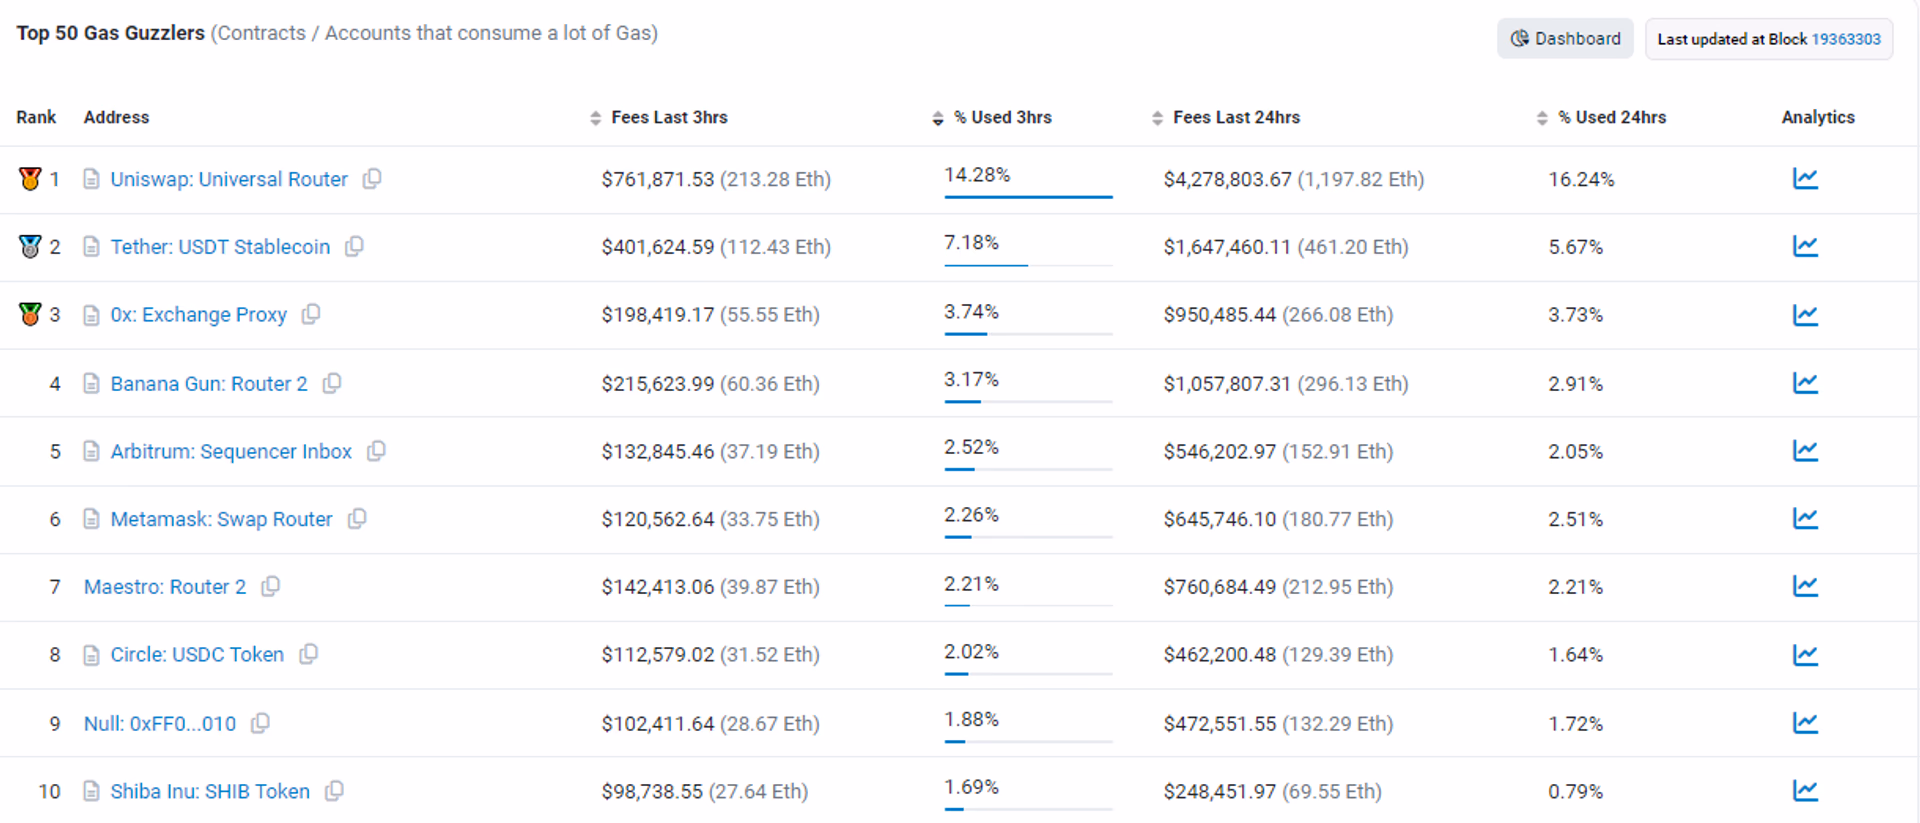Open block 19363303 link
Image resolution: width=1920 pixels, height=823 pixels.
(x=1846, y=39)
